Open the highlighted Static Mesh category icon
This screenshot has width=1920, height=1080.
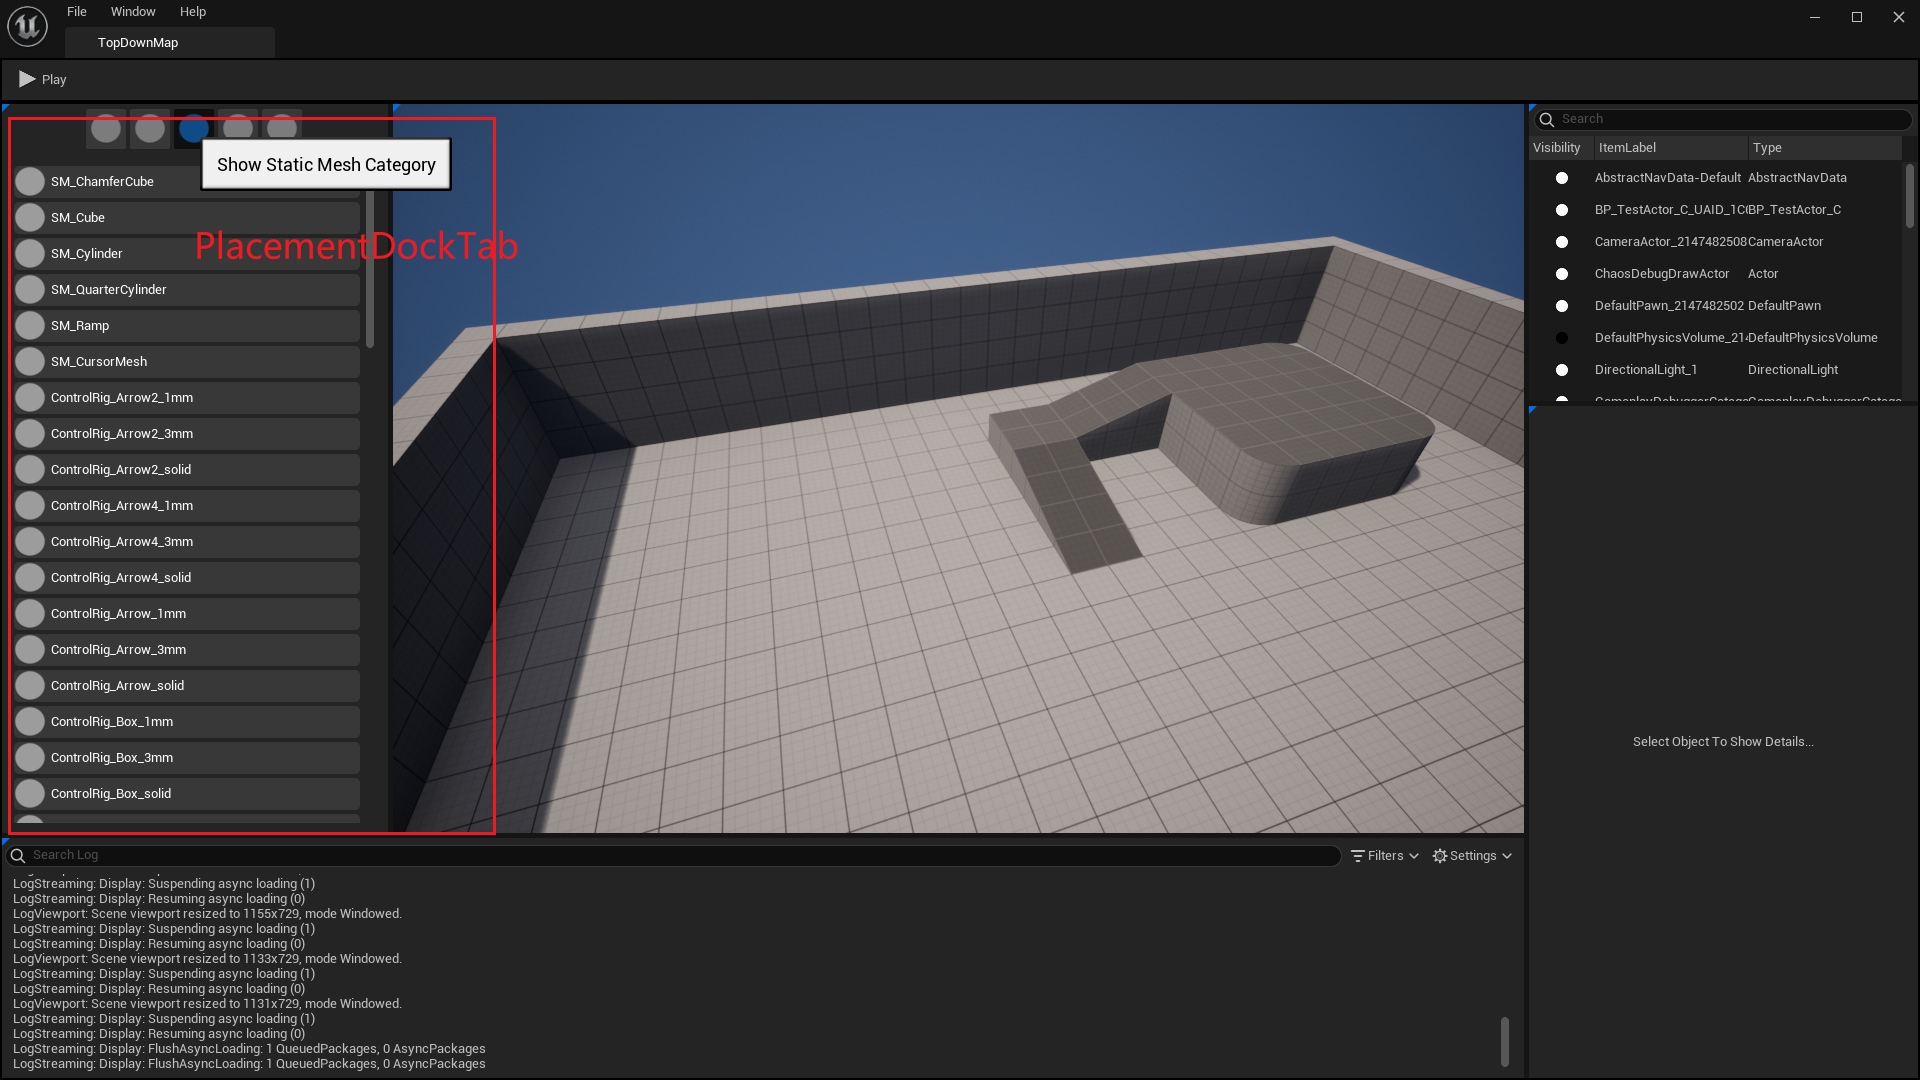[x=193, y=129]
